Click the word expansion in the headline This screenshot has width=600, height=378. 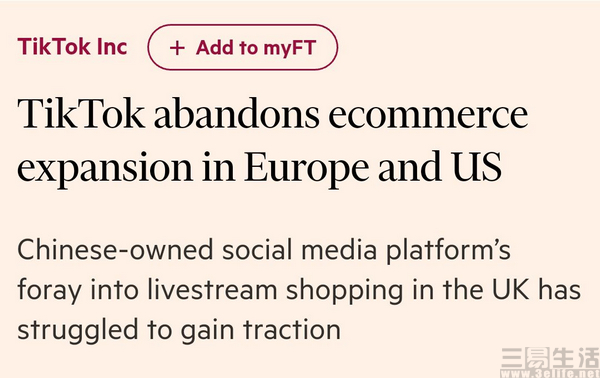105,169
